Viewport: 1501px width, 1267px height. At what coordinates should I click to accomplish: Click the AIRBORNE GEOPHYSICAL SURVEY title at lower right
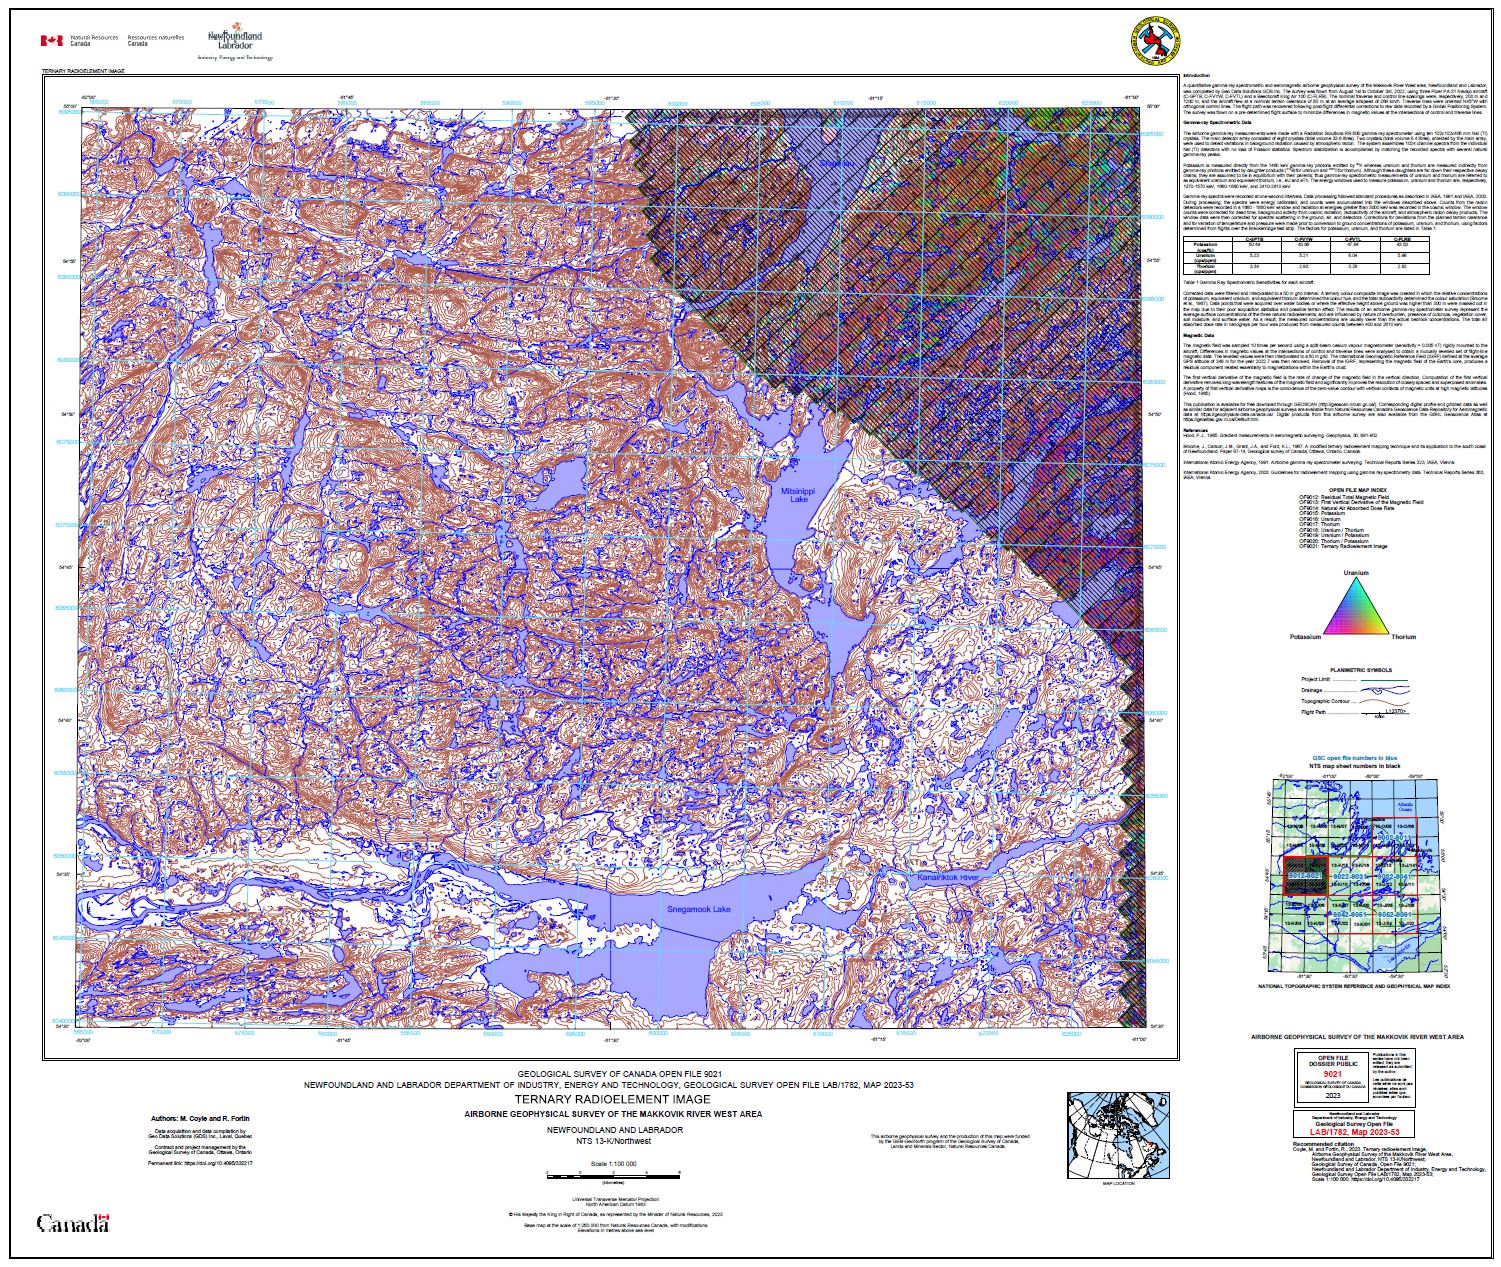coord(1357,1037)
